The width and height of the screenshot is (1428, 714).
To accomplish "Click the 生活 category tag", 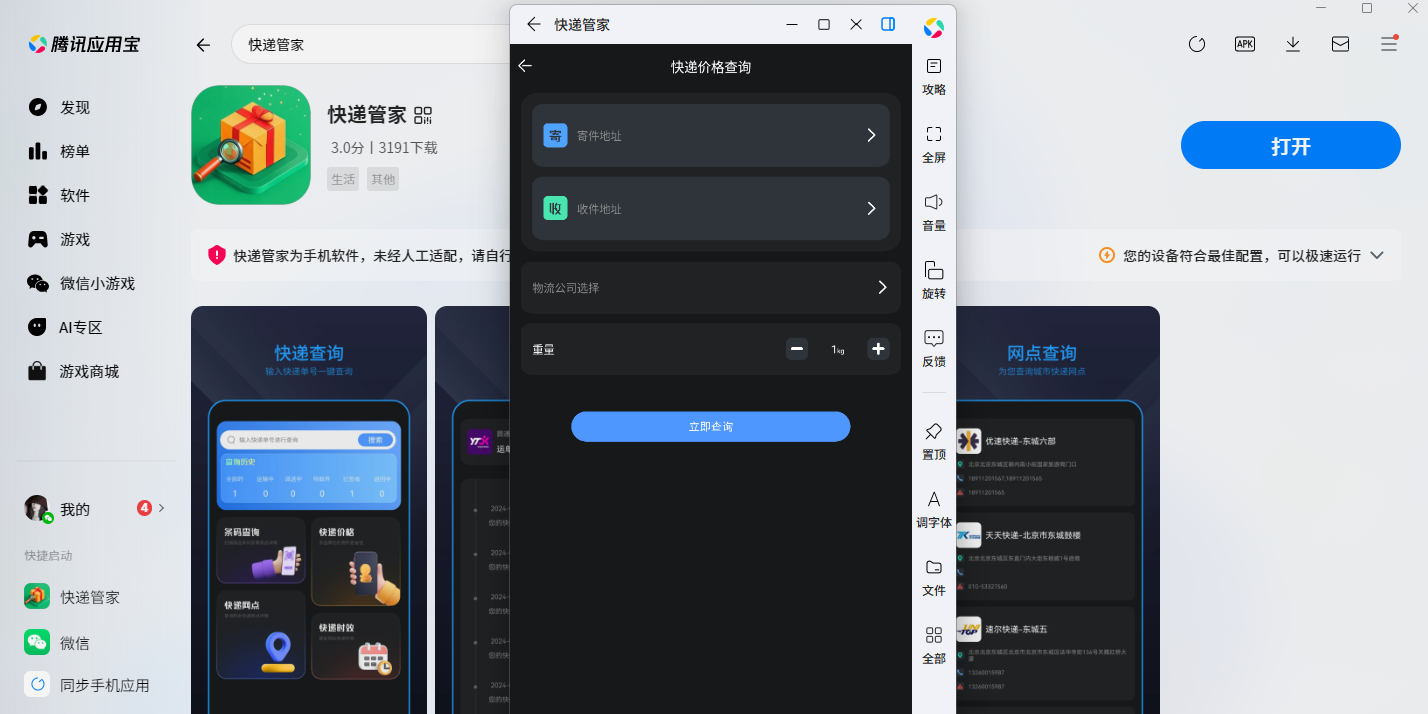I will pyautogui.click(x=343, y=179).
